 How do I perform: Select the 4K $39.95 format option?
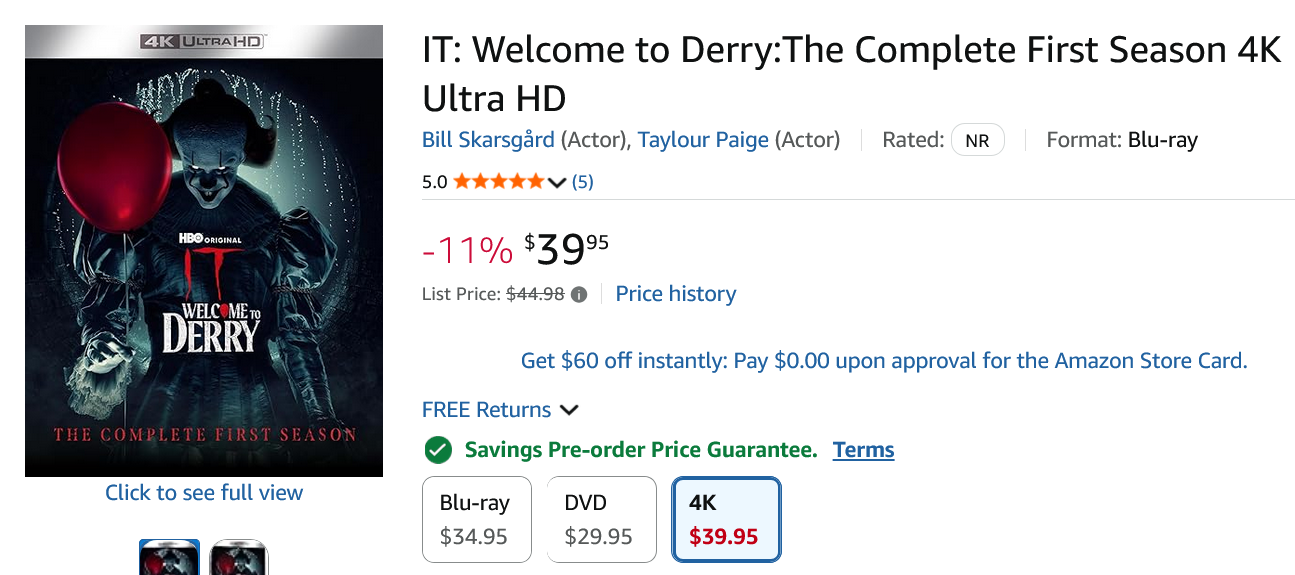725,519
